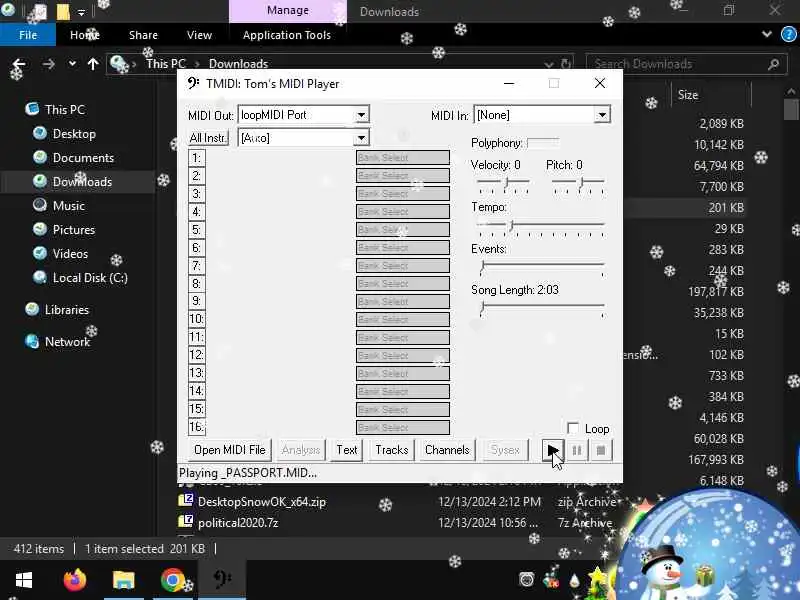Adjust the Pitch slider
The height and width of the screenshot is (600, 800).
578,184
